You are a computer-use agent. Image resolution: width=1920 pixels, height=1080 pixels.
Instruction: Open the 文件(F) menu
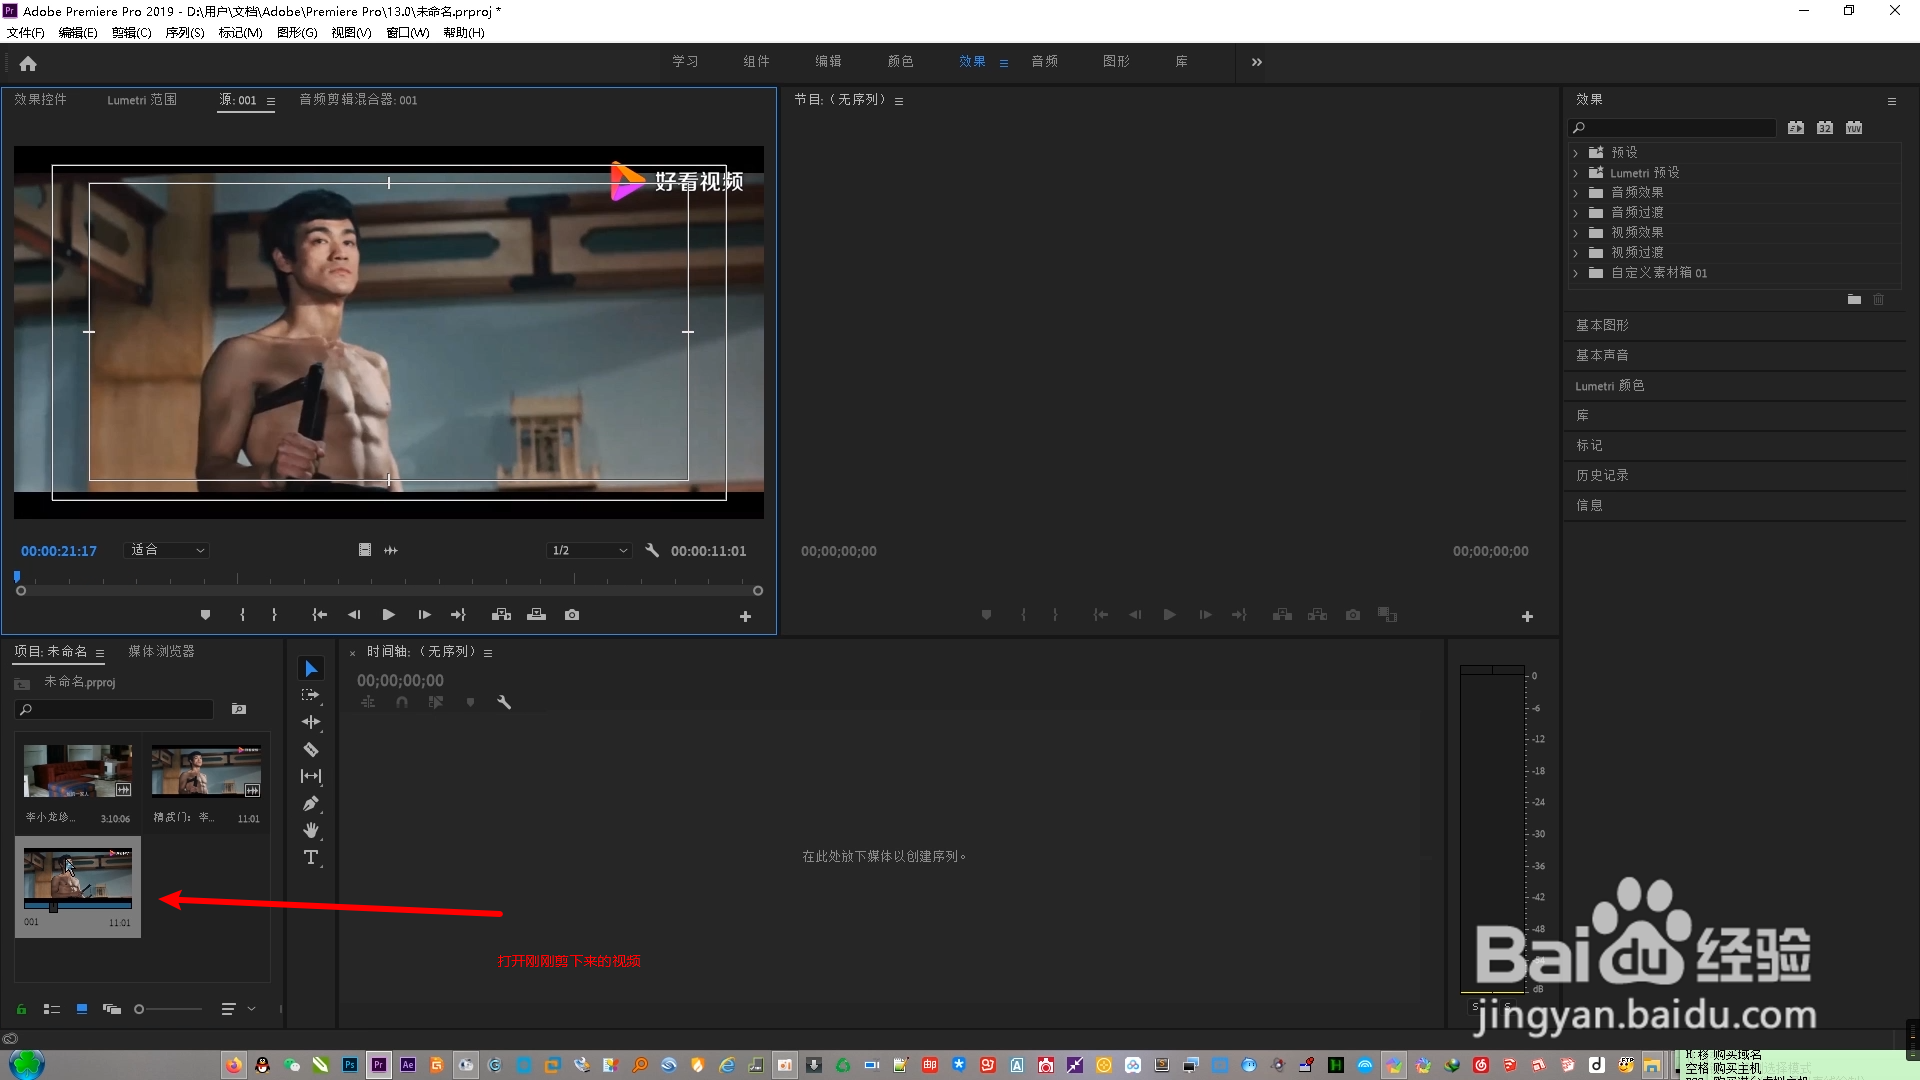[x=26, y=33]
